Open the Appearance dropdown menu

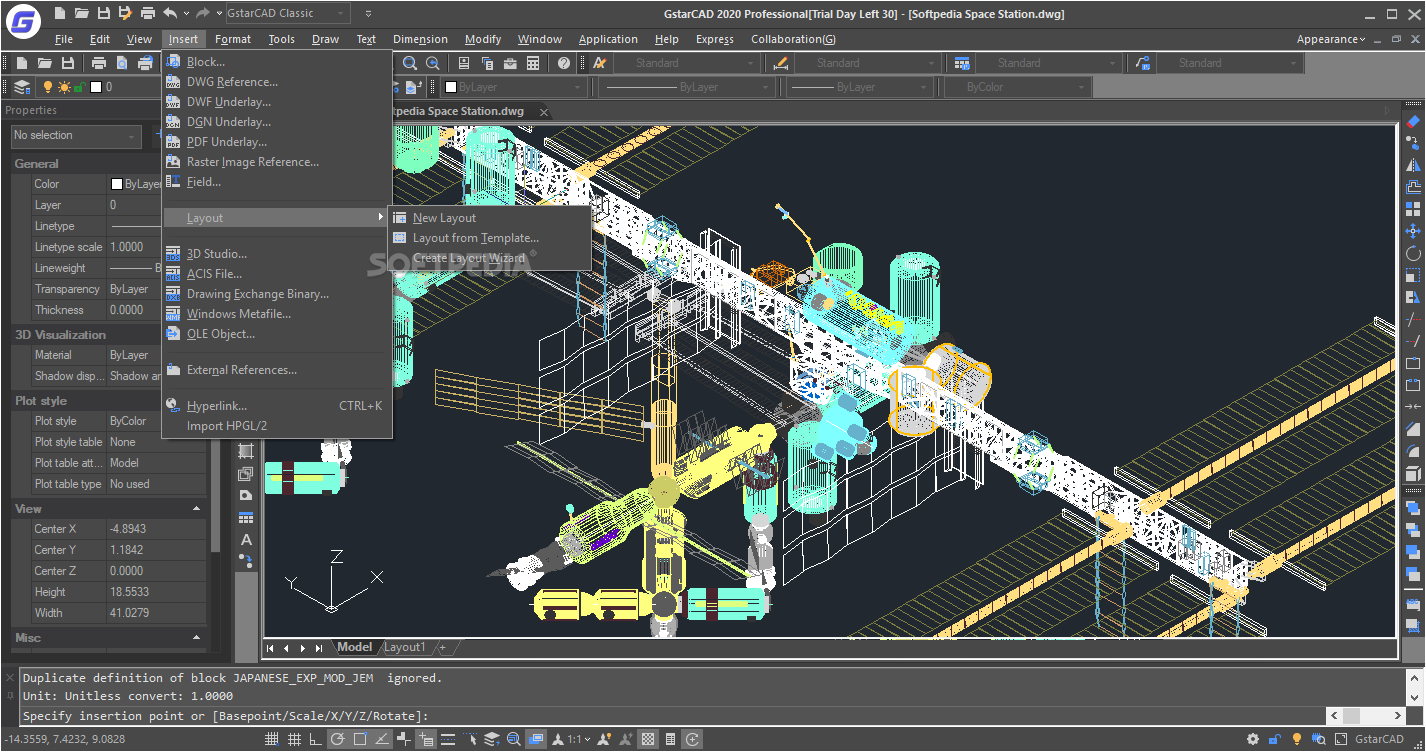1330,39
